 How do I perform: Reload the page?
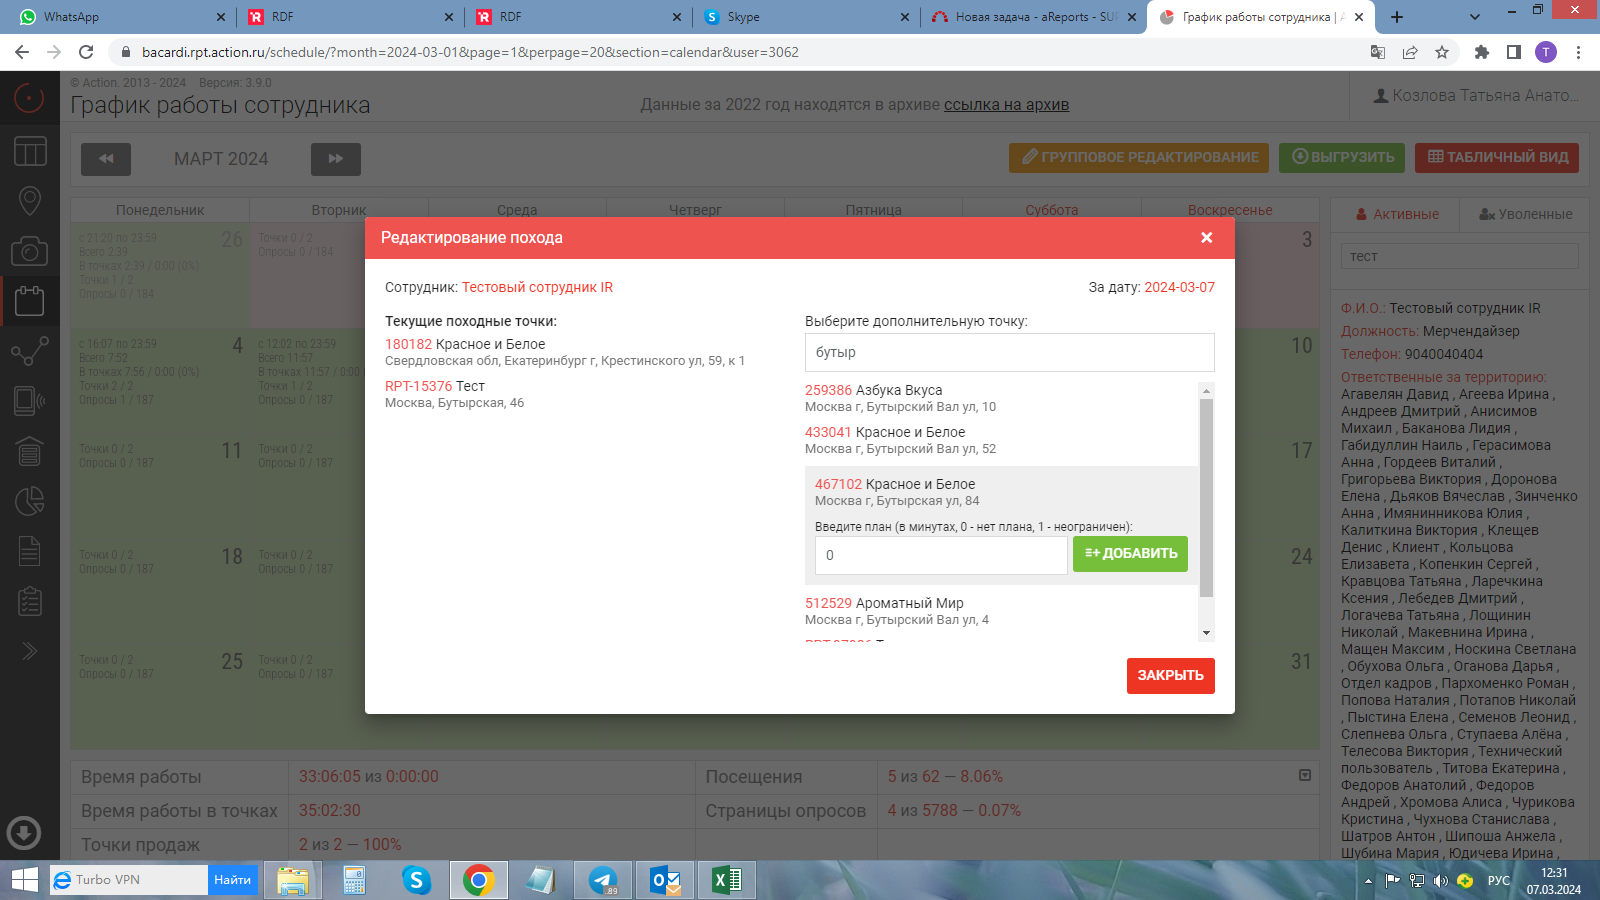tap(86, 52)
